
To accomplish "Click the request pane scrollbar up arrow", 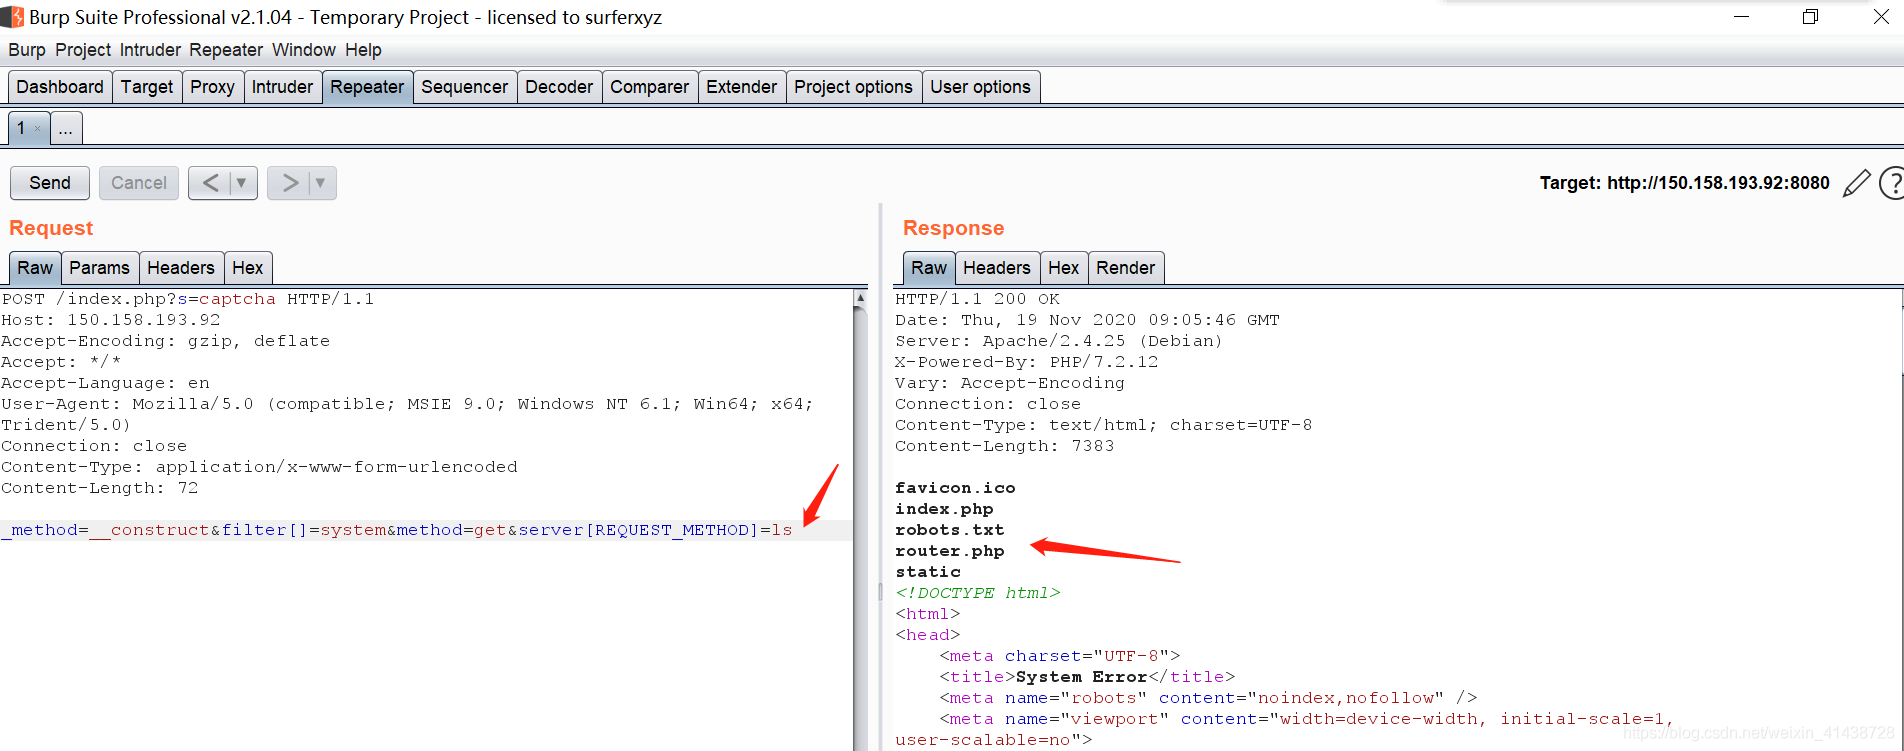I will click(x=860, y=298).
